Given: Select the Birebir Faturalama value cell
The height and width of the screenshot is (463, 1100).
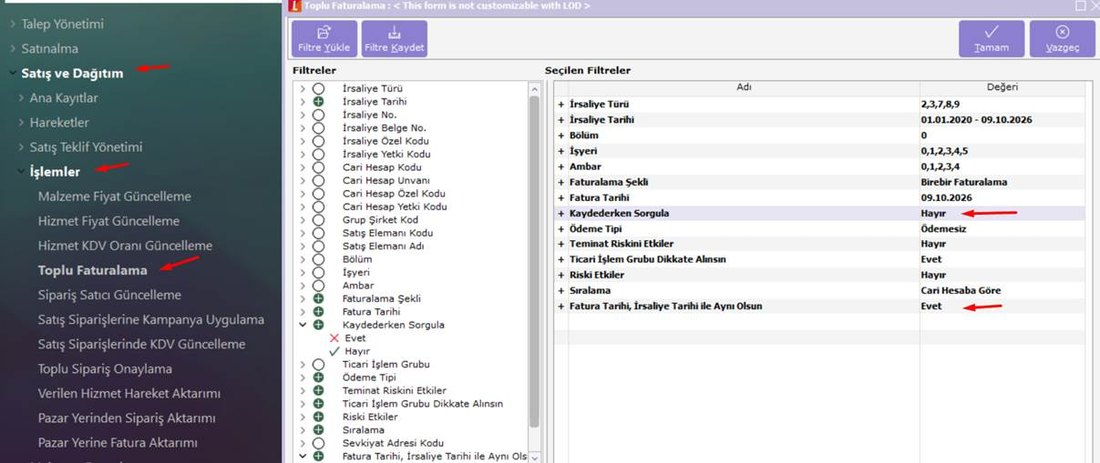Looking at the screenshot, I should (964, 182).
